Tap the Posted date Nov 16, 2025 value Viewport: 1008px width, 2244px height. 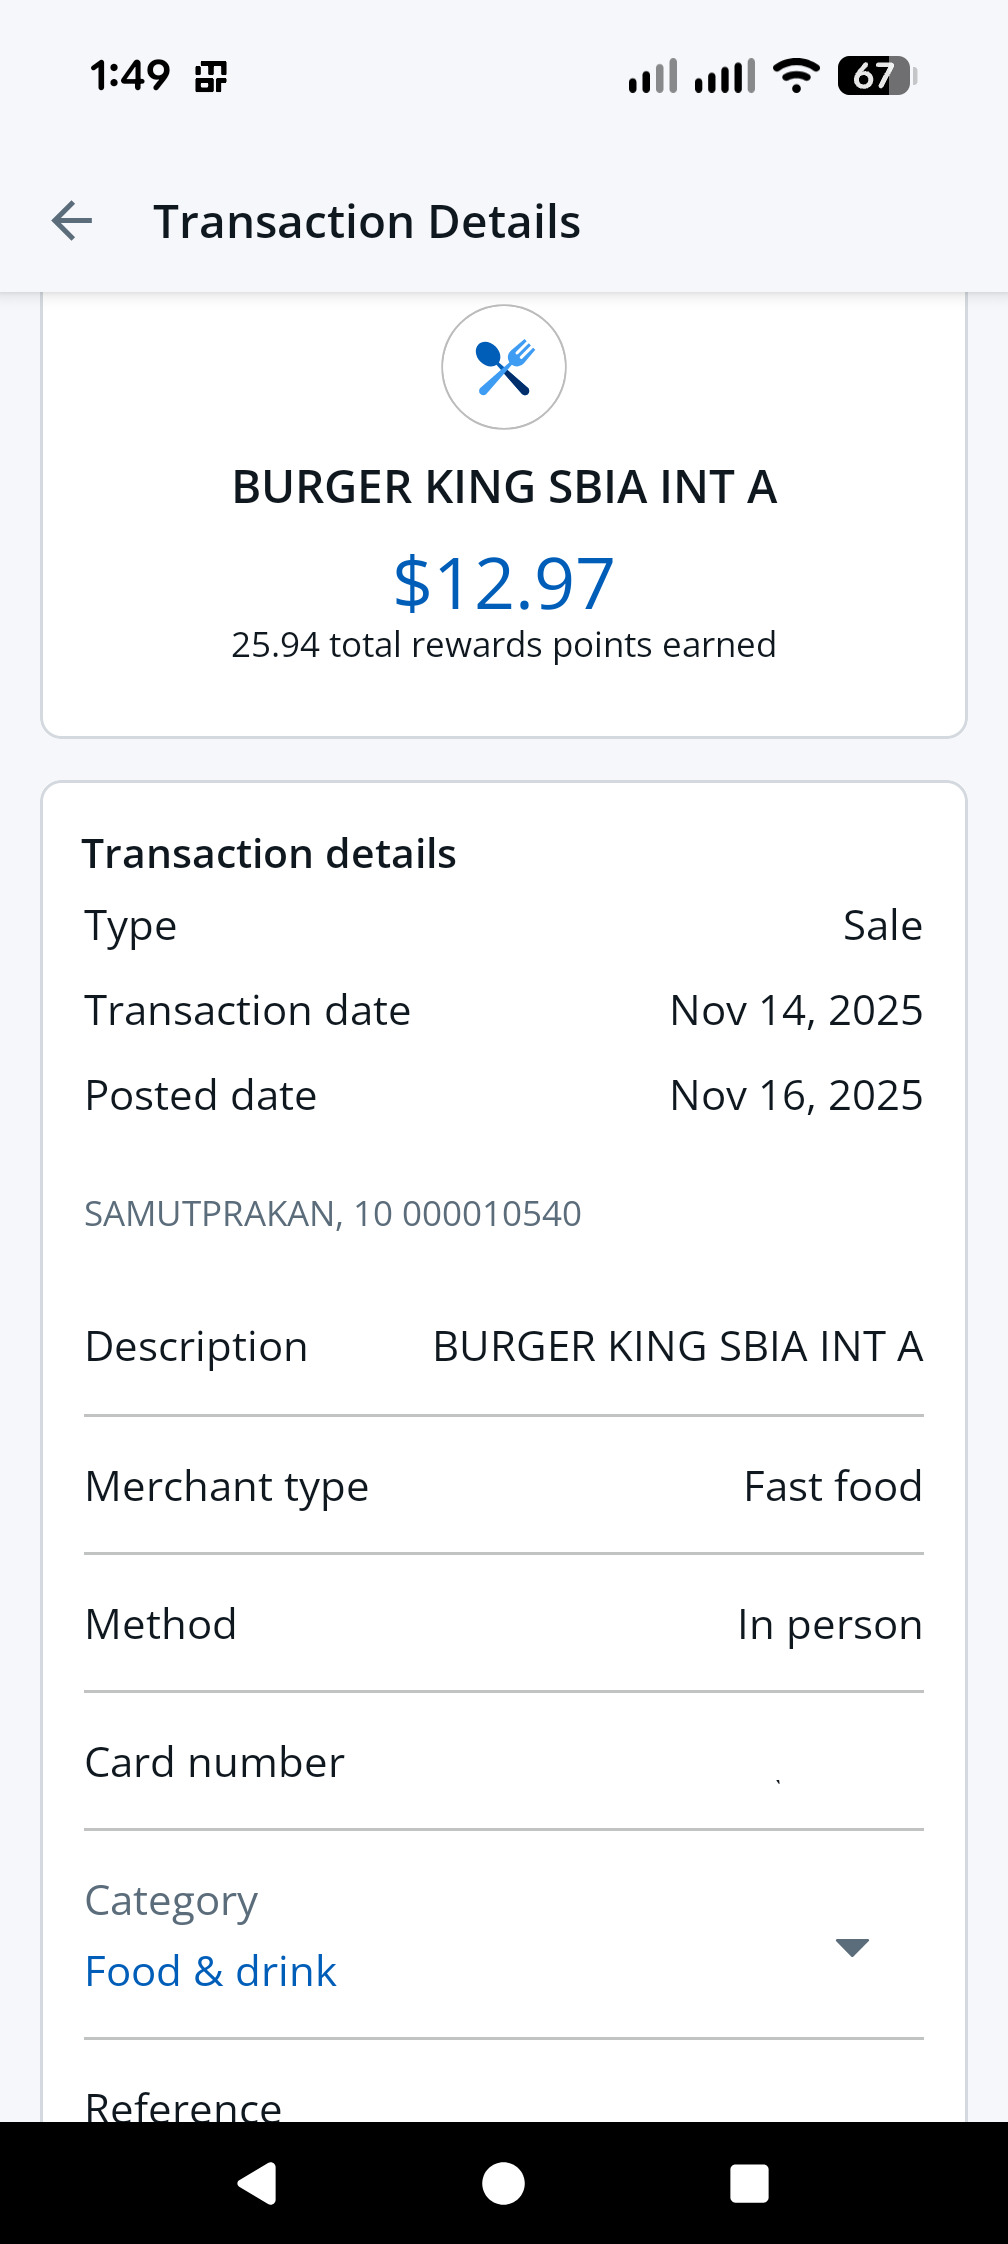tap(796, 1095)
